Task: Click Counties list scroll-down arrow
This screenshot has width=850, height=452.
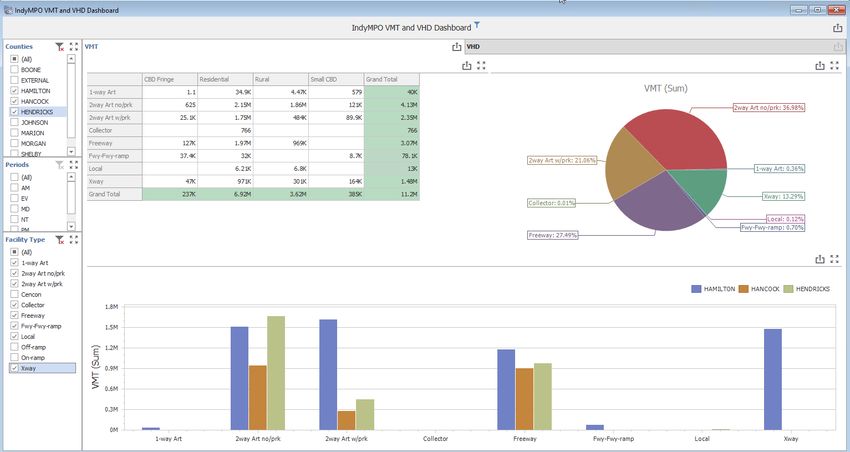Action: [71, 152]
